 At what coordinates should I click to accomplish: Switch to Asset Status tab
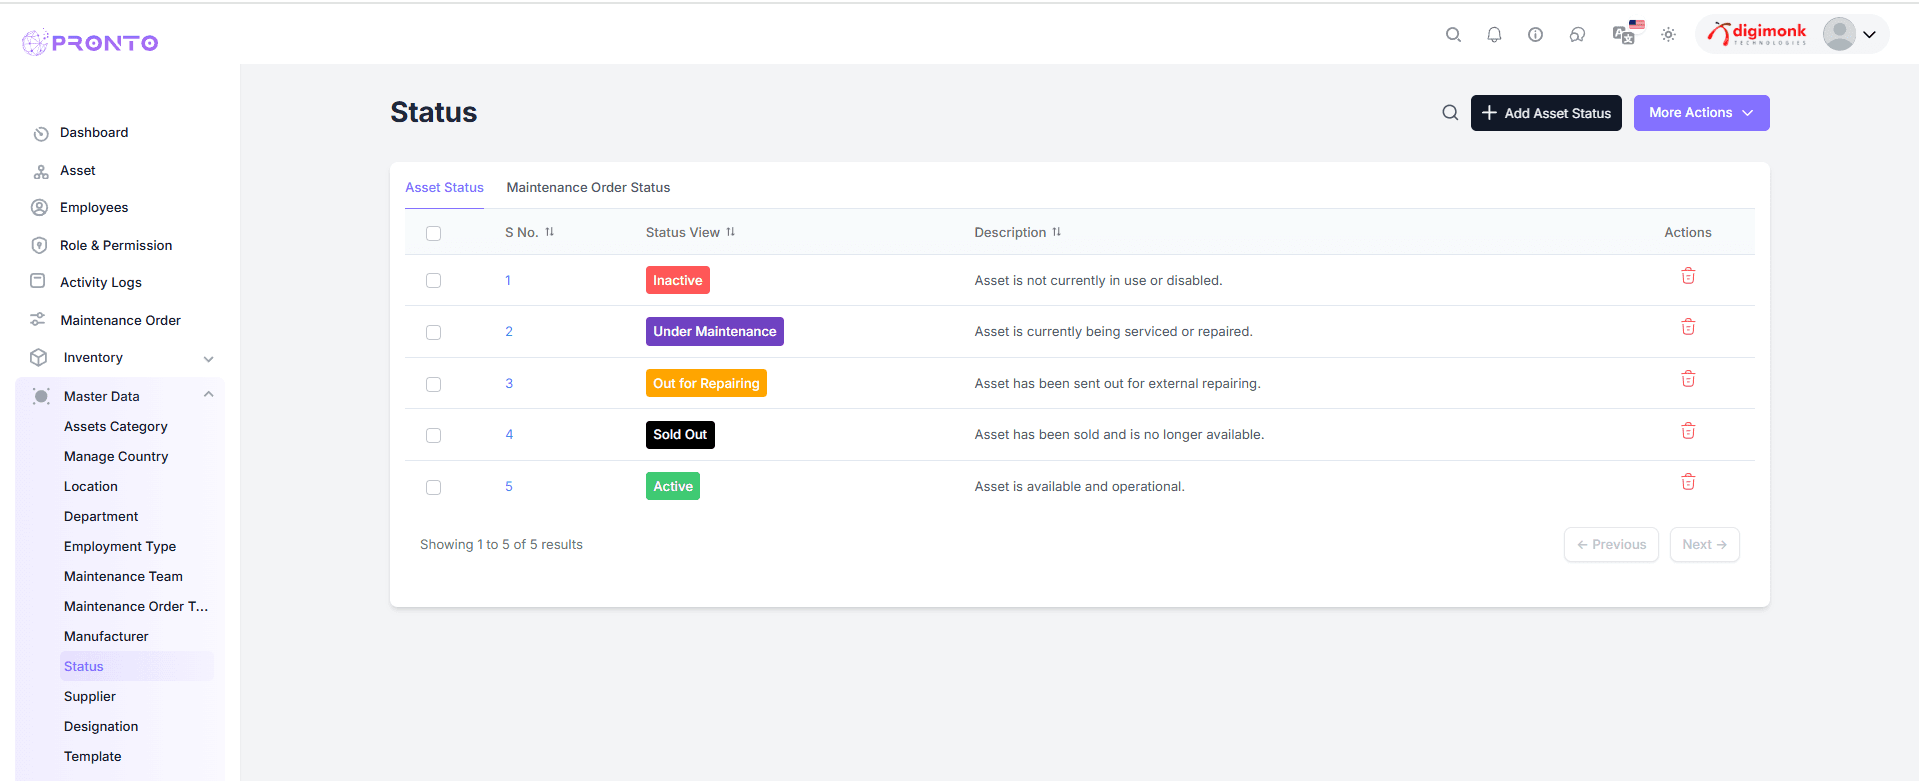444,187
